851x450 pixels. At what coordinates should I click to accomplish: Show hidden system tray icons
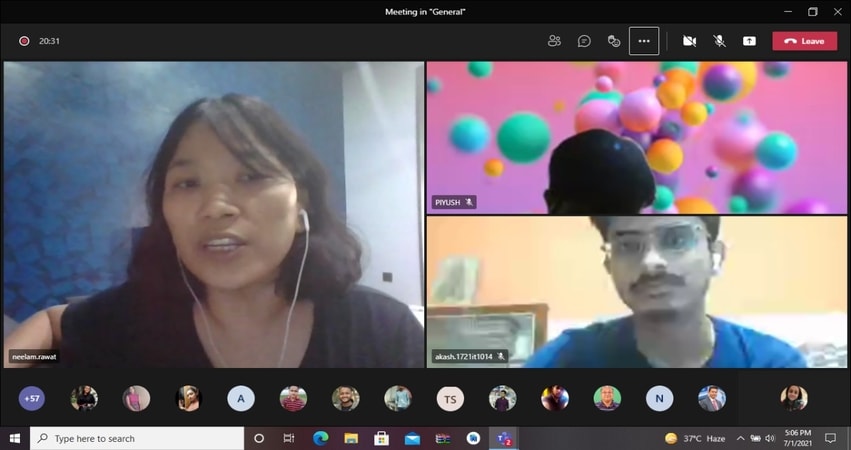coord(740,438)
